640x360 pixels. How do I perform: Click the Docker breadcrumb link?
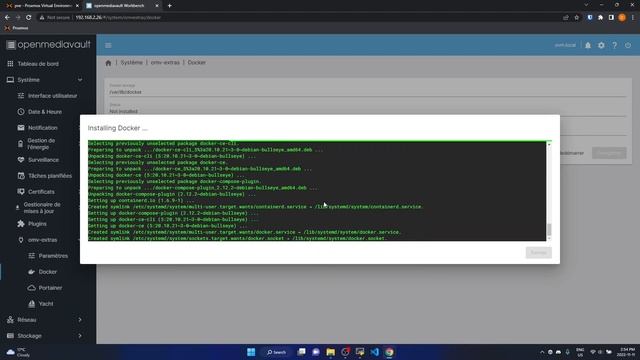pyautogui.click(x=197, y=62)
